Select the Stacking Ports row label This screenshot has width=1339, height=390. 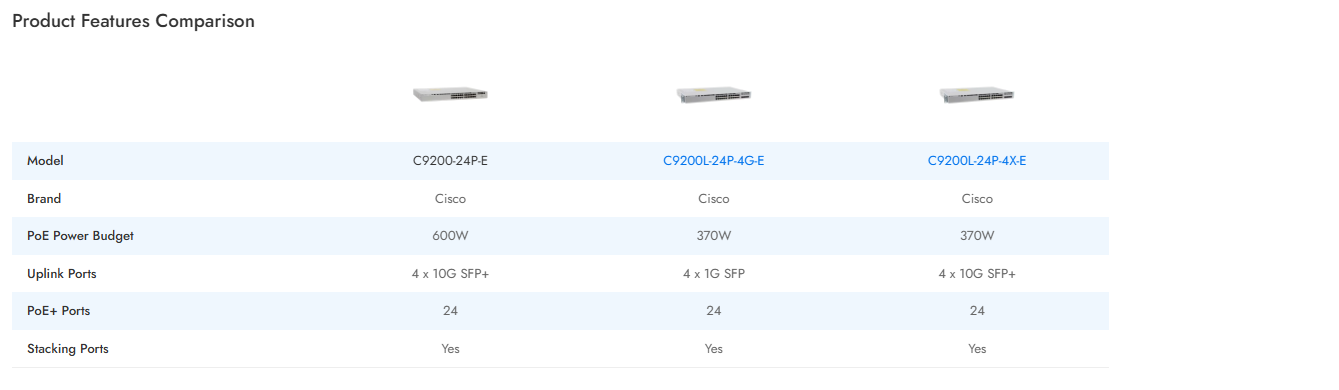(x=68, y=349)
